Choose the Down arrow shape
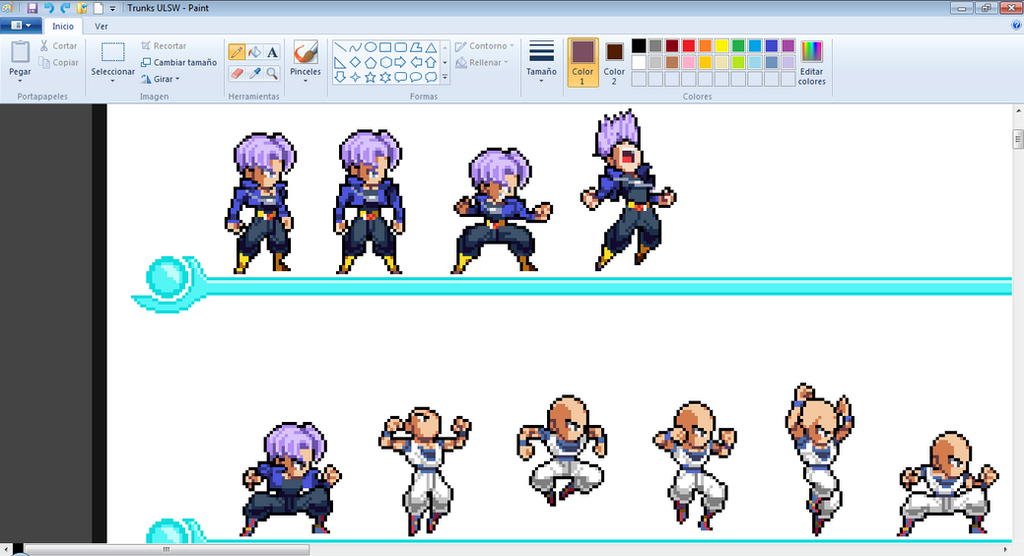This screenshot has width=1024, height=556. pyautogui.click(x=340, y=77)
